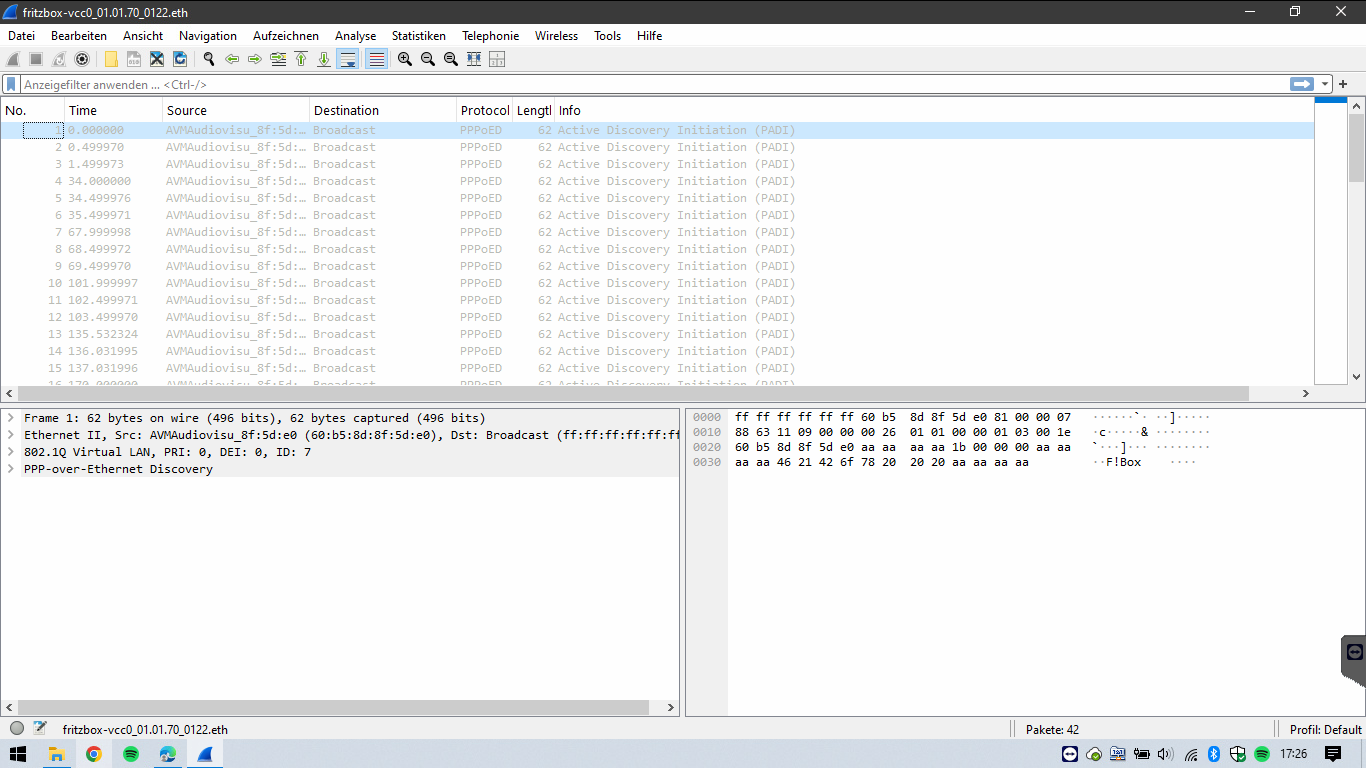
Task: Find a packet with the magnifier icon
Action: (x=209, y=59)
